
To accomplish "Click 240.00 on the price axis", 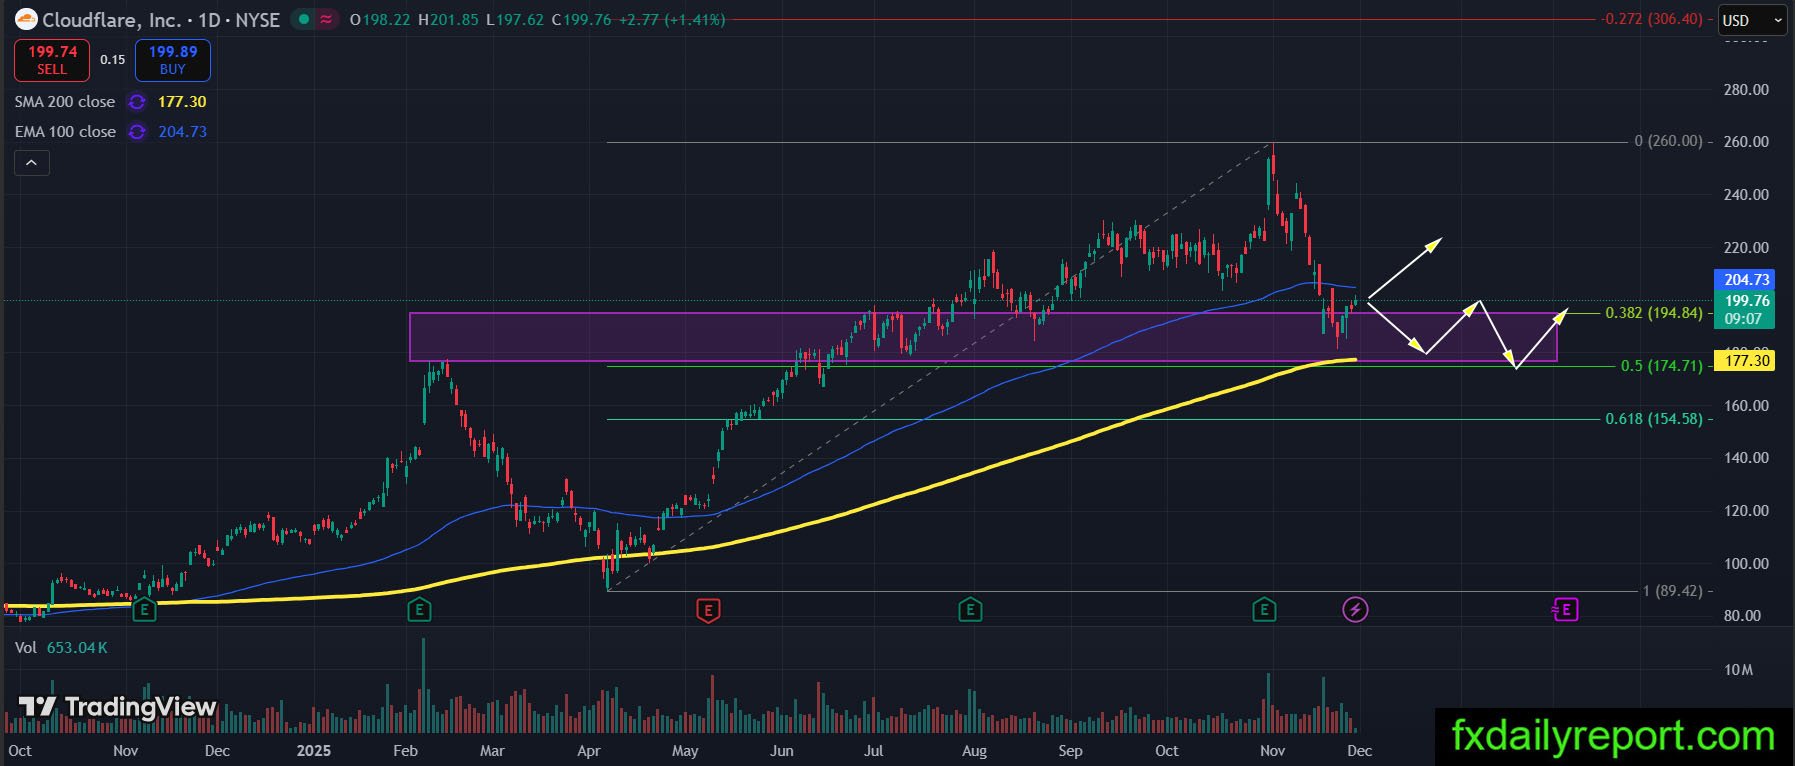I will click(1746, 195).
